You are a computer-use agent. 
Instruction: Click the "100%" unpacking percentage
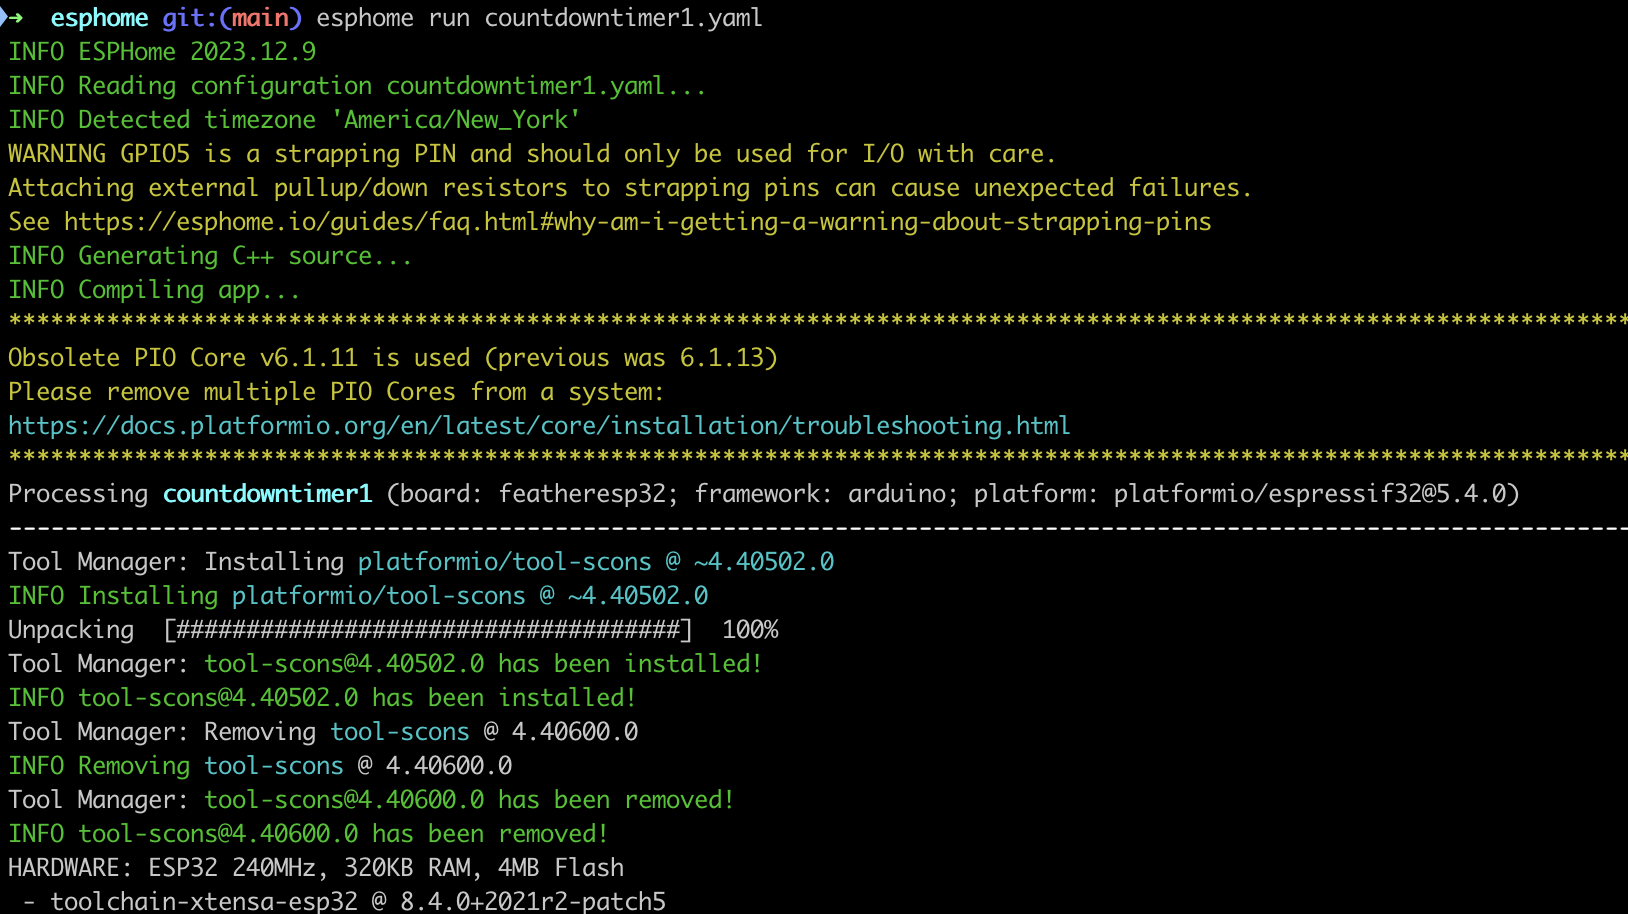(x=750, y=630)
